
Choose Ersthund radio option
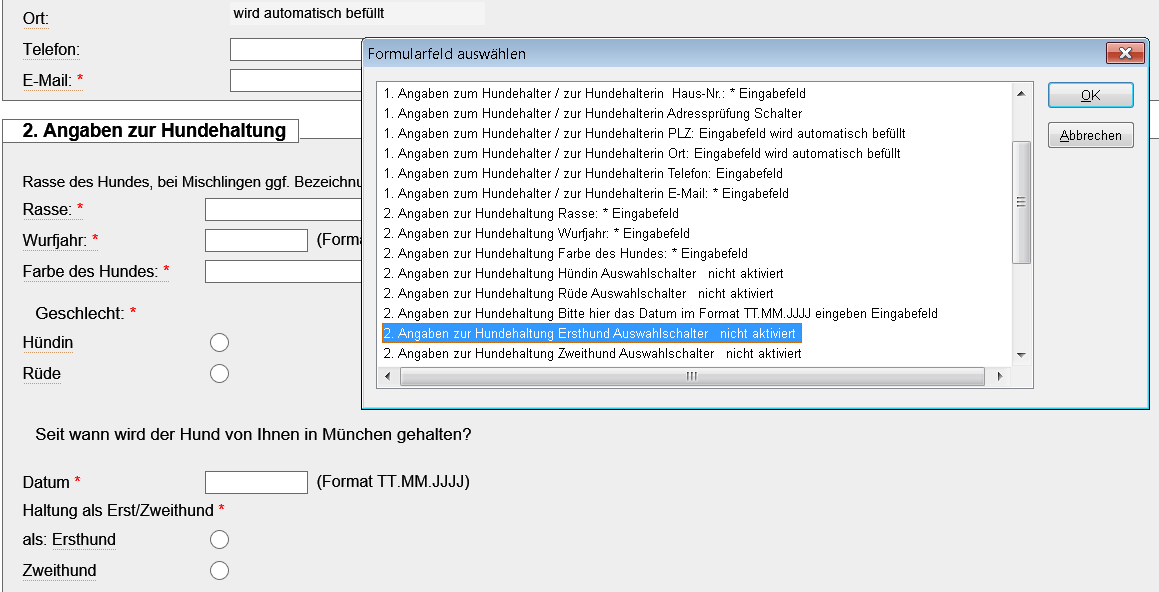[220, 540]
